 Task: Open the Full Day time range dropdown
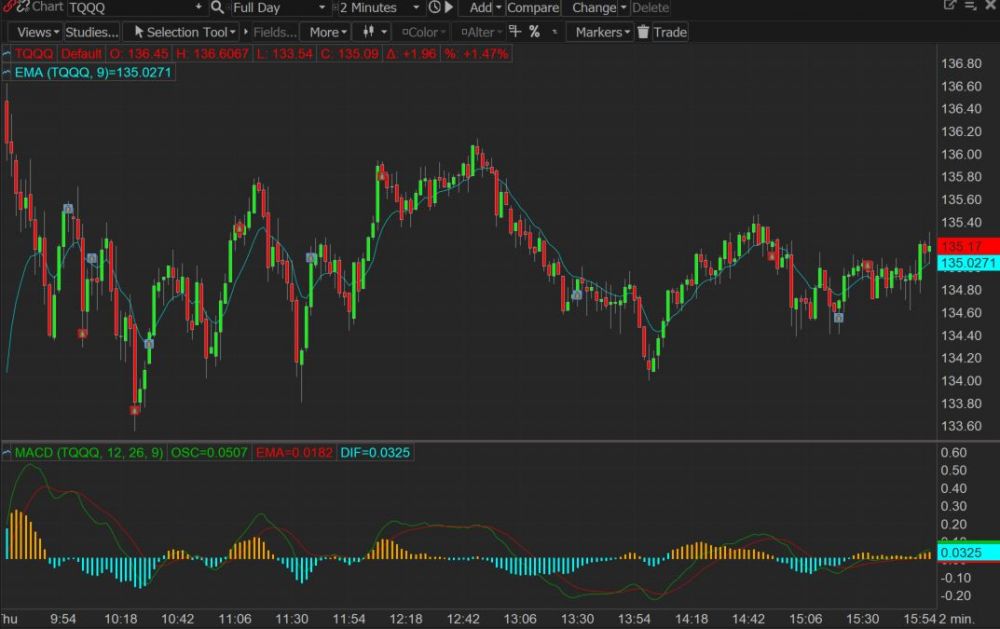coord(279,7)
